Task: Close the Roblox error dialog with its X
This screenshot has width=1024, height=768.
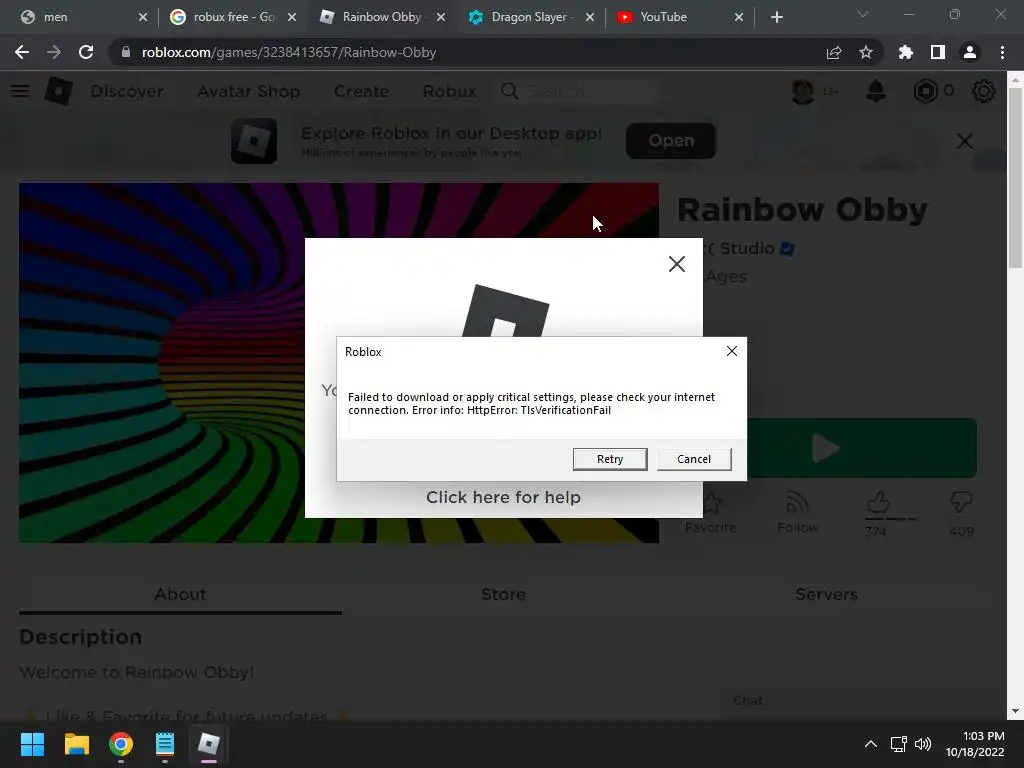Action: 732,351
